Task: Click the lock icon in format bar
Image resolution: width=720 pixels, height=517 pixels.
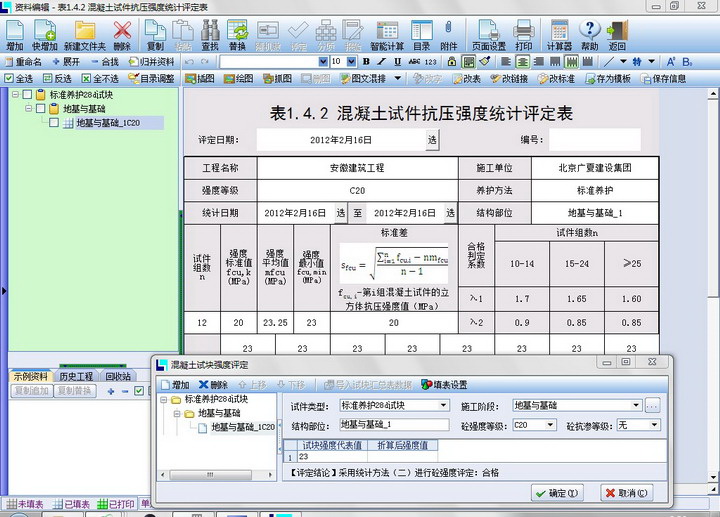Action: pos(452,62)
